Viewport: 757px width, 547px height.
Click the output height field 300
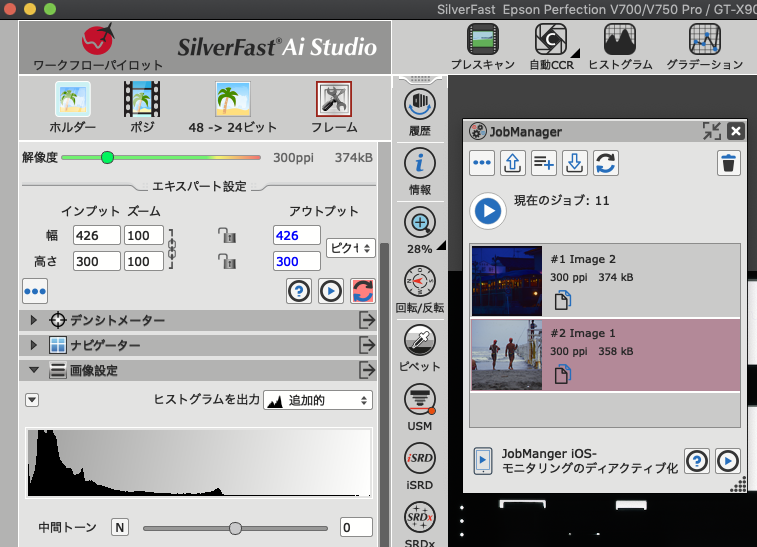[x=296, y=261]
